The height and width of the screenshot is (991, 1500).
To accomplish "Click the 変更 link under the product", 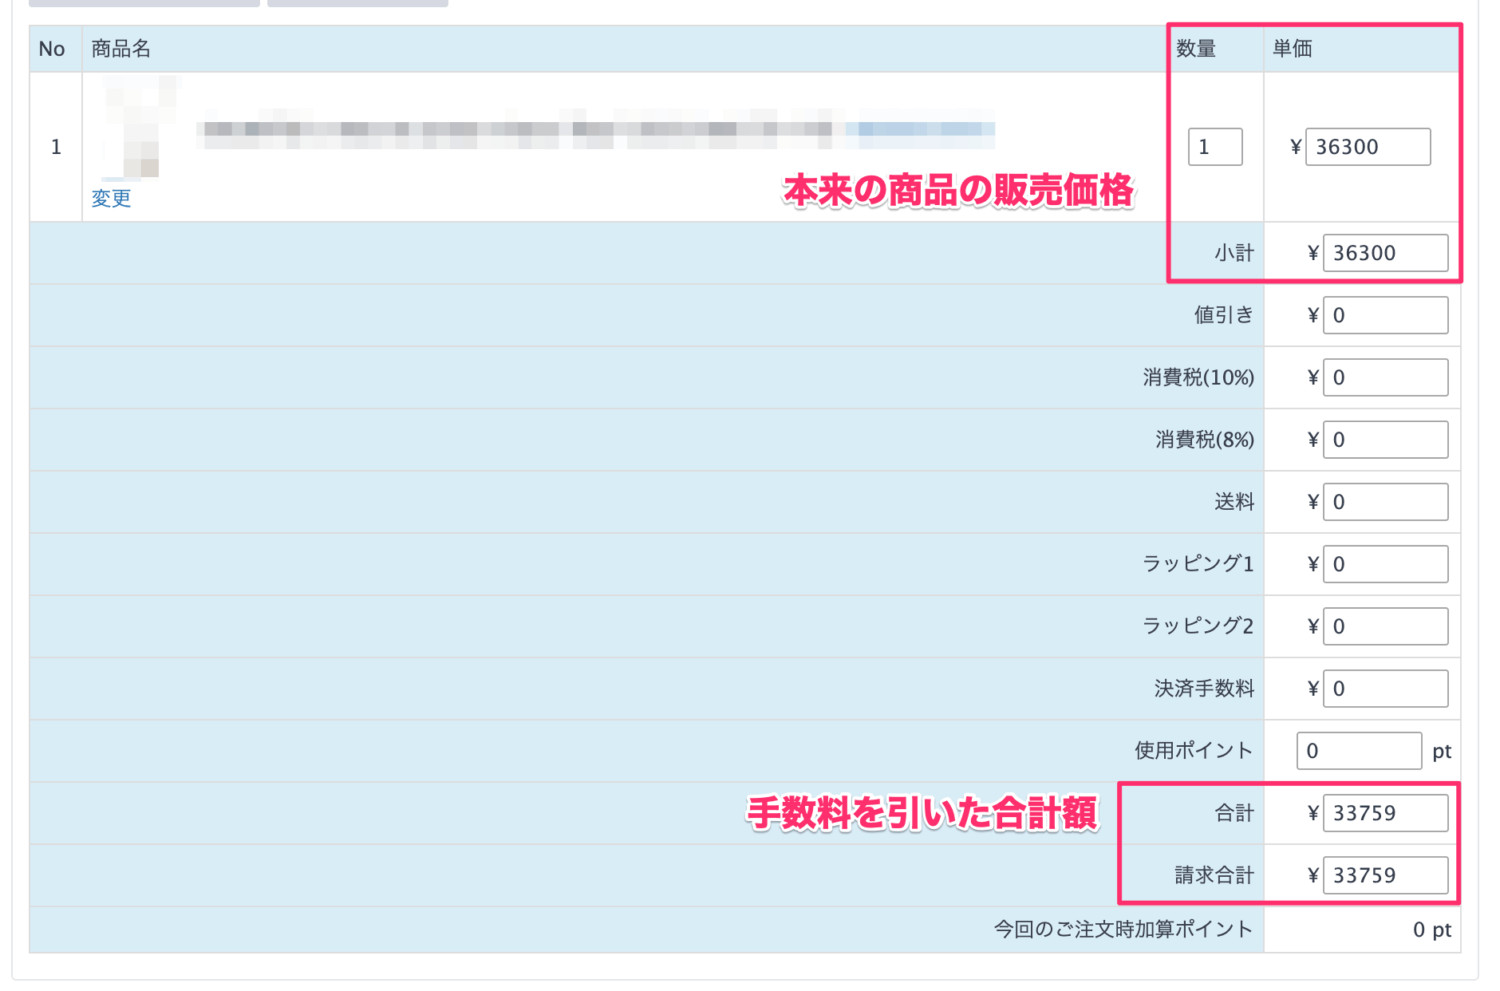I will point(111,198).
